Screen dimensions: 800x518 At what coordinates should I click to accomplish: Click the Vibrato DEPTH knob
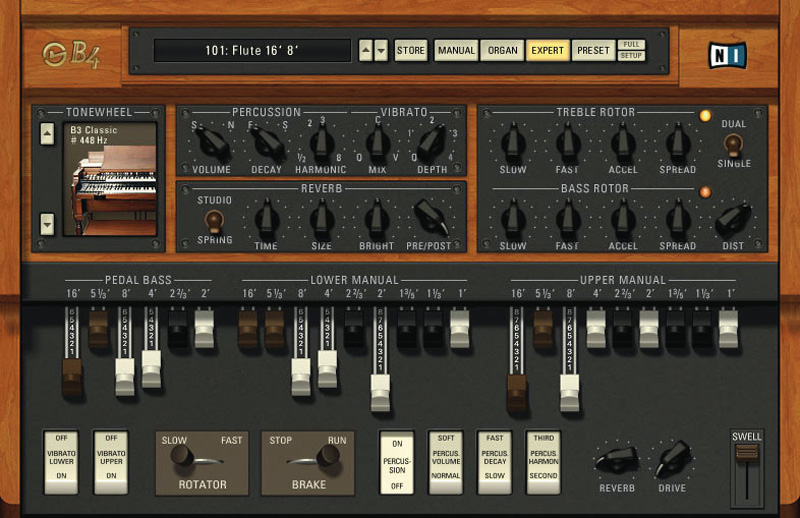pyautogui.click(x=431, y=142)
